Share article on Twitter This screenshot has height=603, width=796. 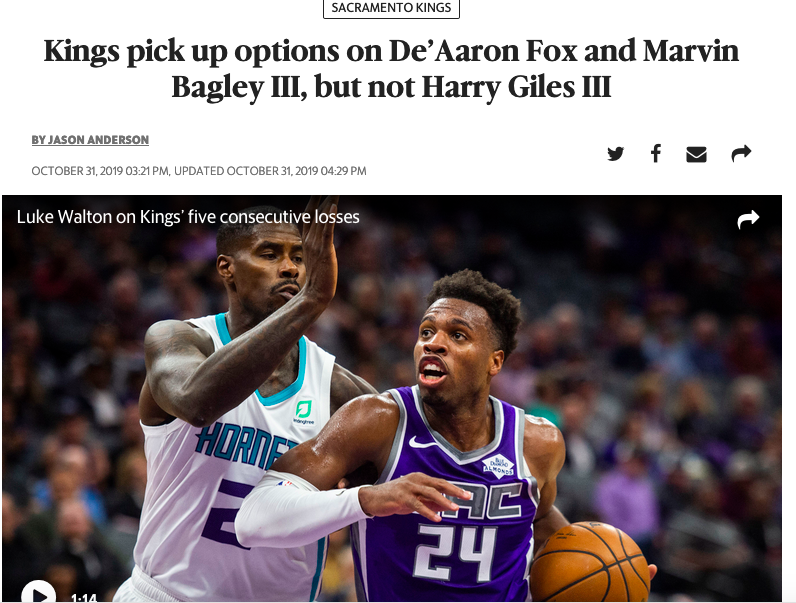coord(615,153)
